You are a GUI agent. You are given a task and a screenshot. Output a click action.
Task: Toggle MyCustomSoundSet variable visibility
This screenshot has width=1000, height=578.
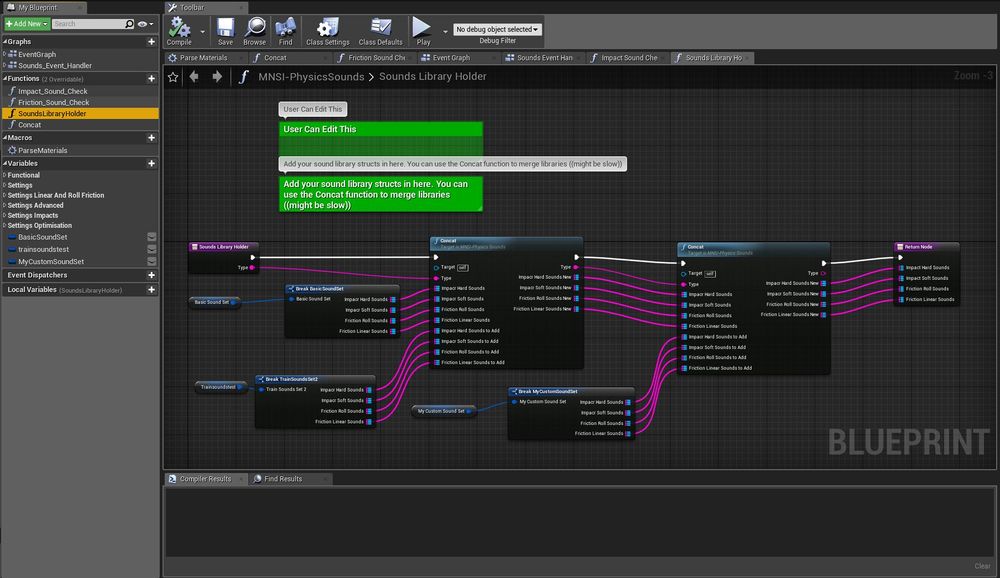tap(151, 261)
